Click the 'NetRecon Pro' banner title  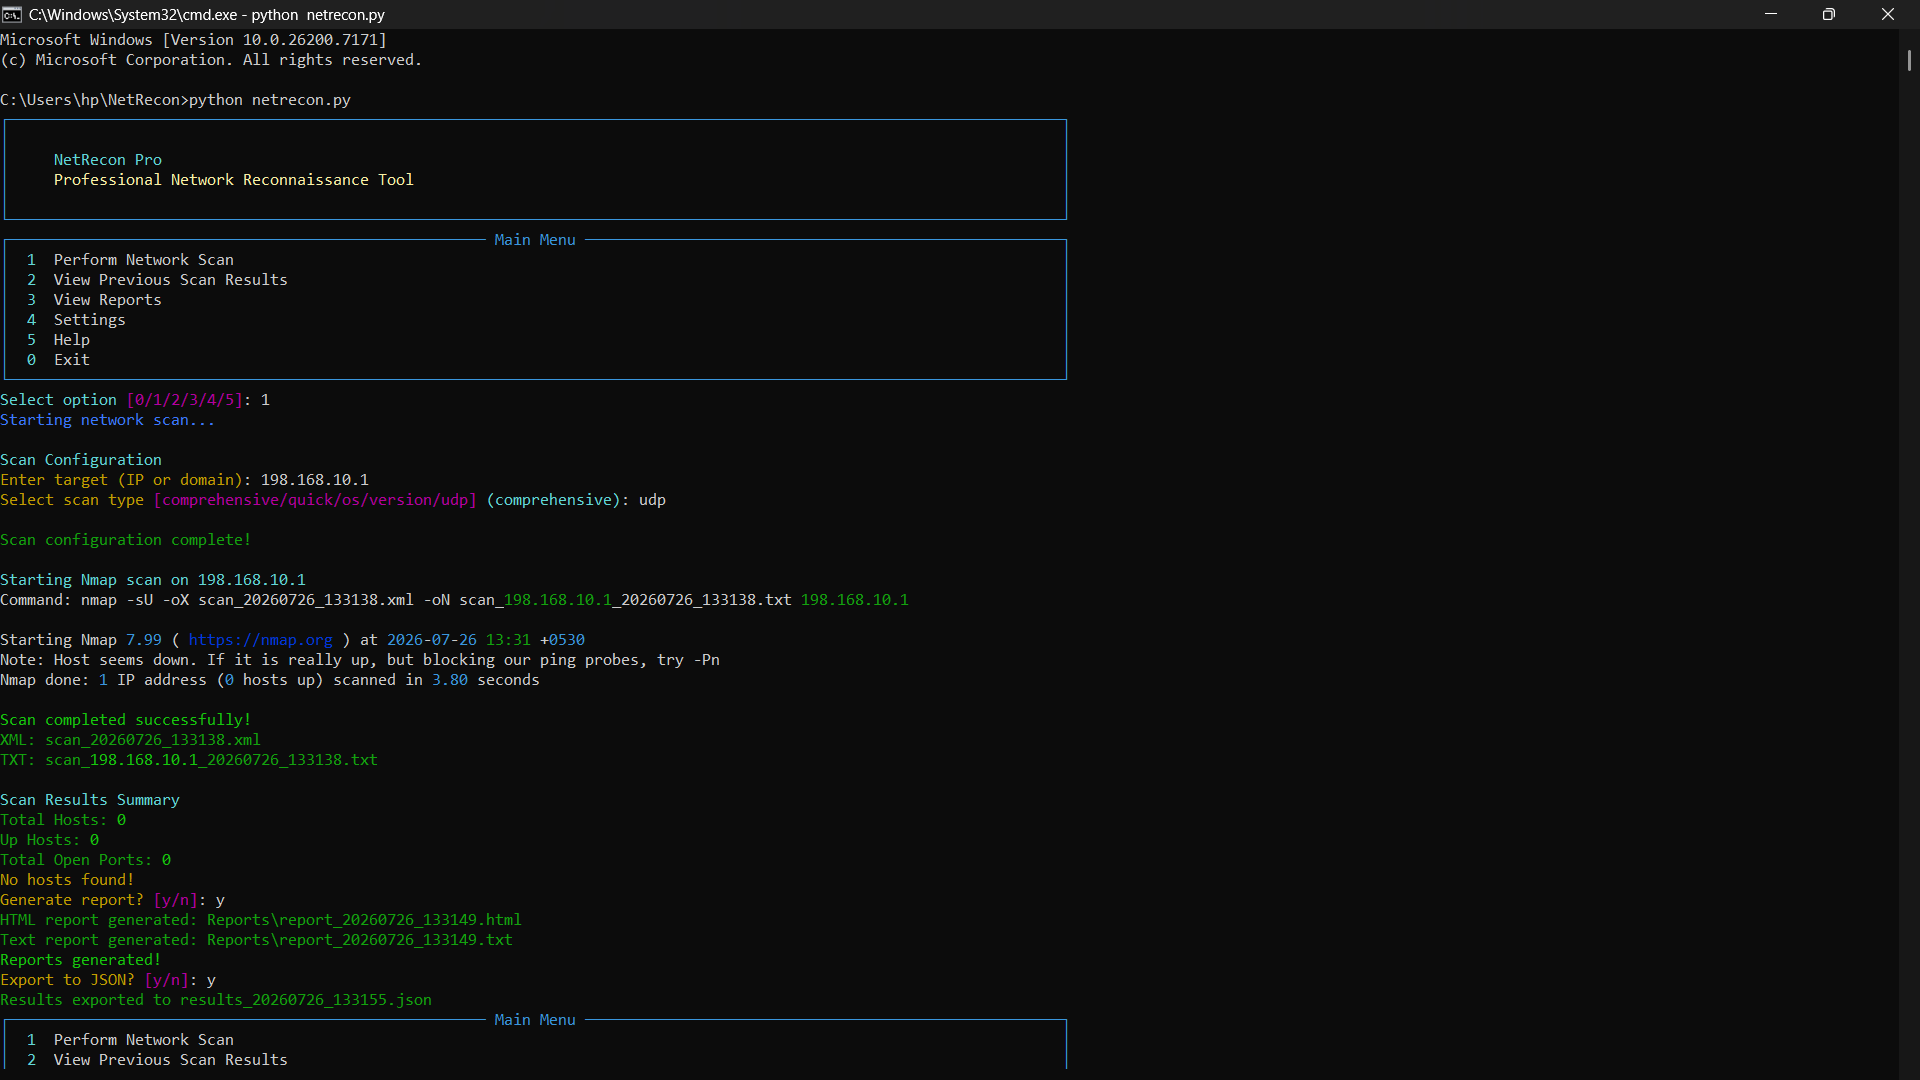[107, 160]
